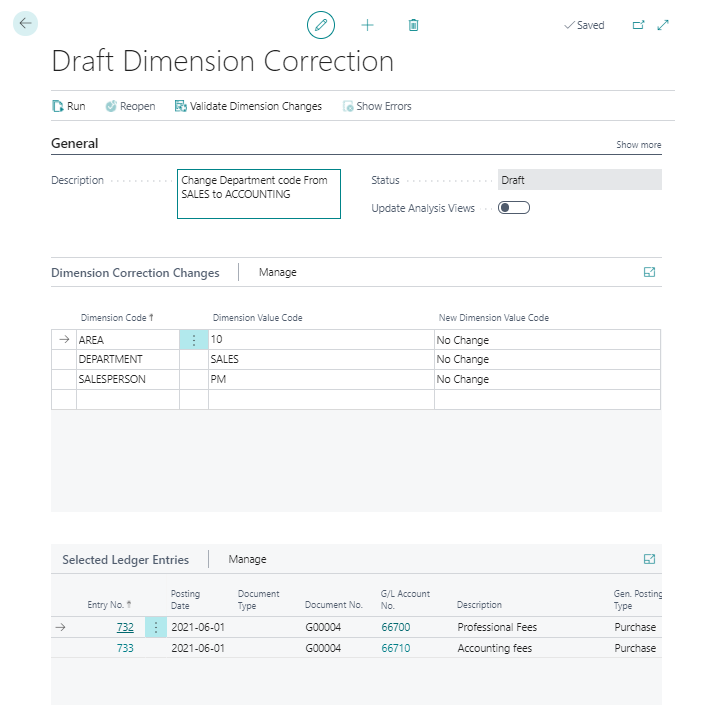This screenshot has width=725, height=705.
Task: Toggle the Update Analysis Views switch
Action: tap(514, 208)
